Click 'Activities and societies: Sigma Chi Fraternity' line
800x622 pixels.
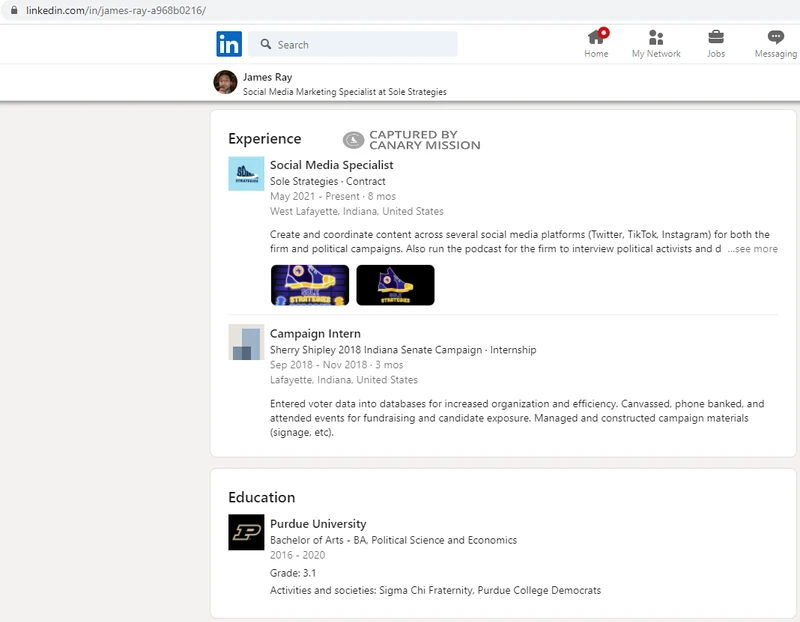[435, 590]
